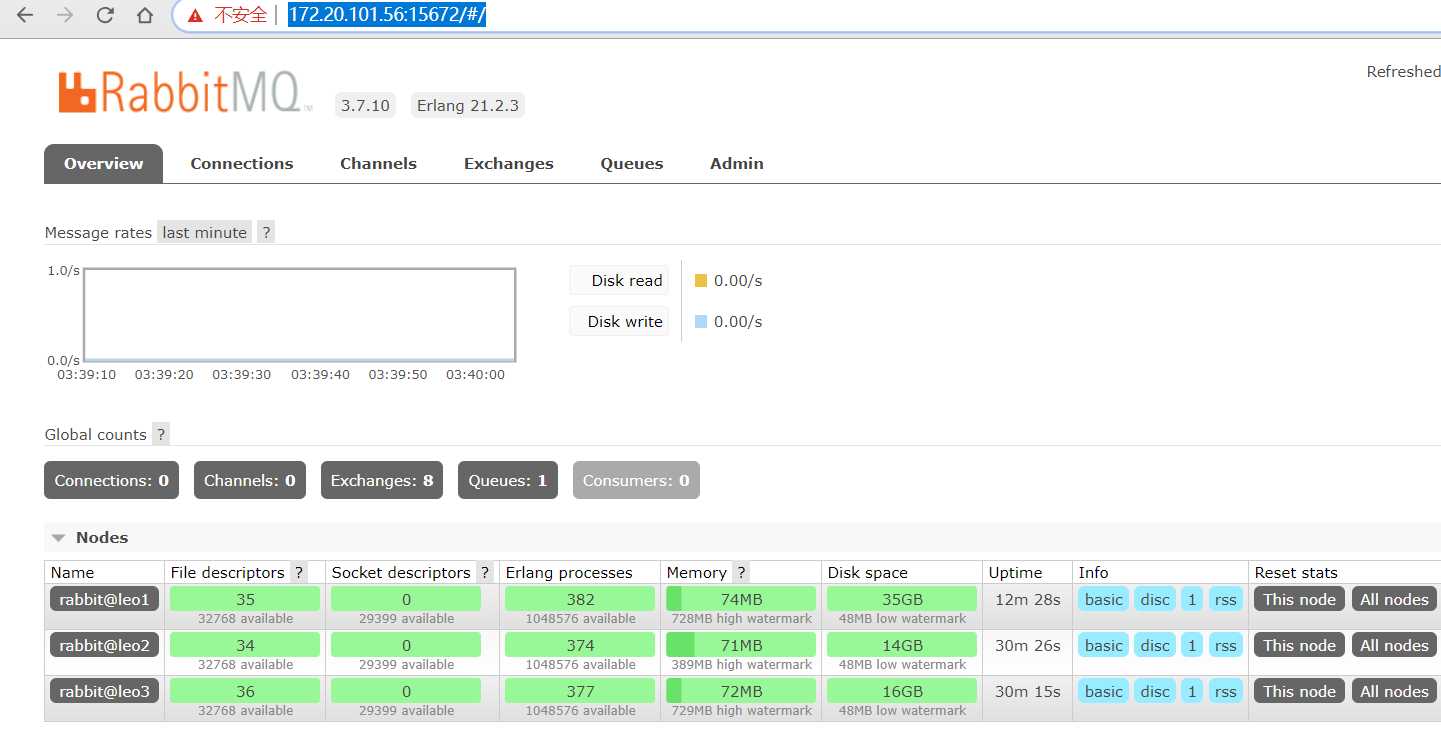Click the 35 file descriptors value
1441x732 pixels.
point(245,599)
